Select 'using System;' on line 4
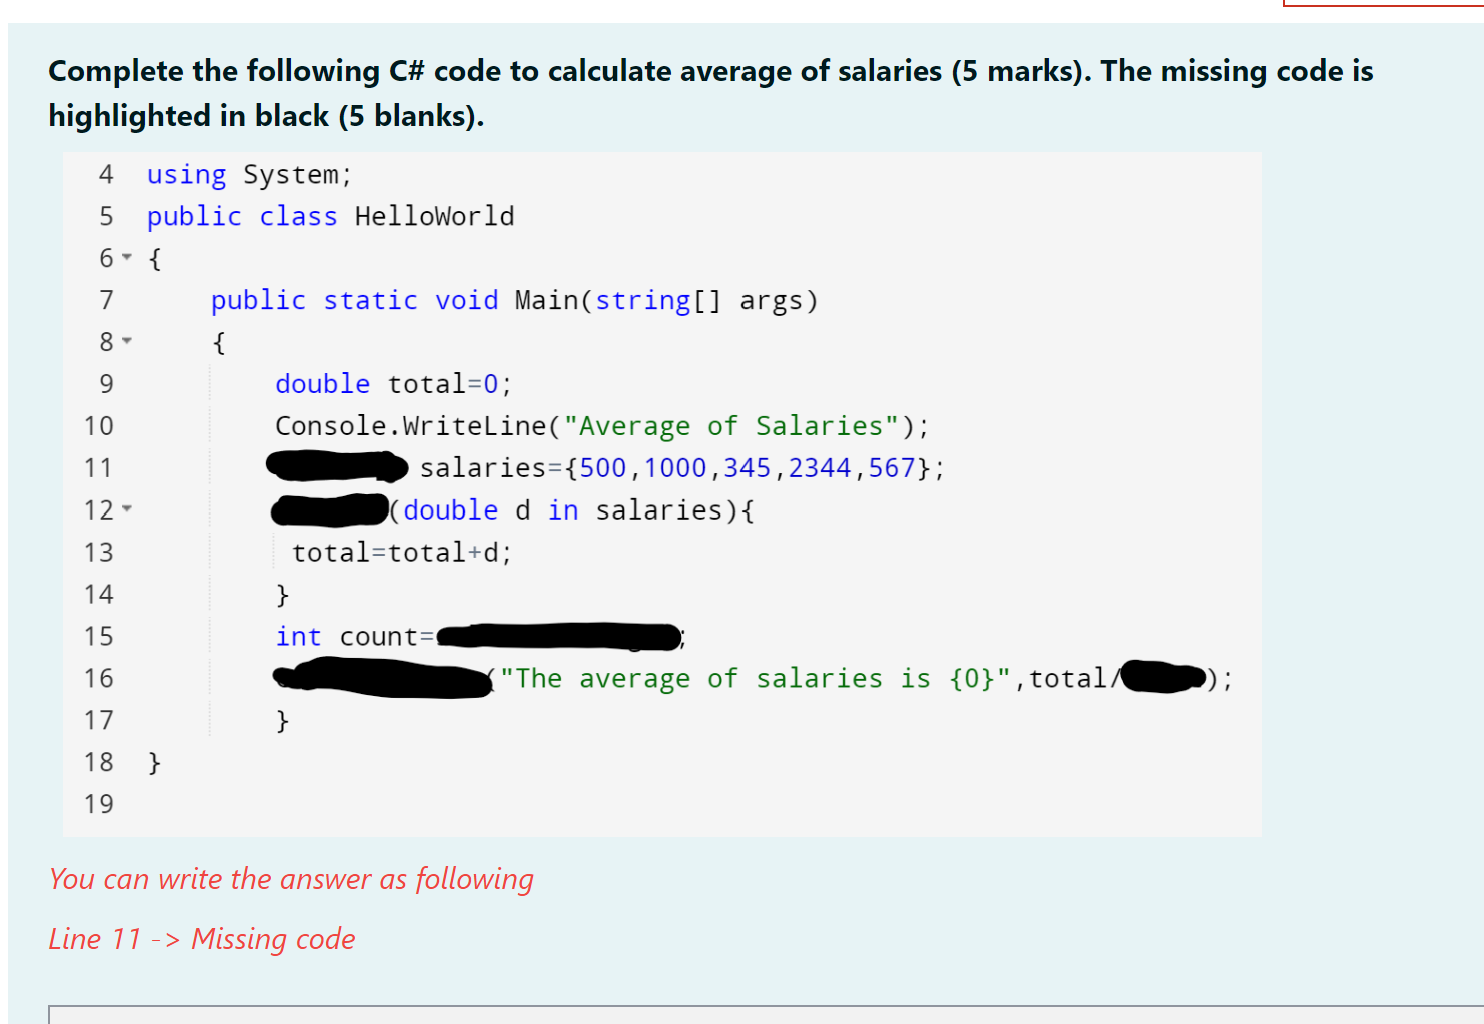1484x1024 pixels. pos(248,174)
